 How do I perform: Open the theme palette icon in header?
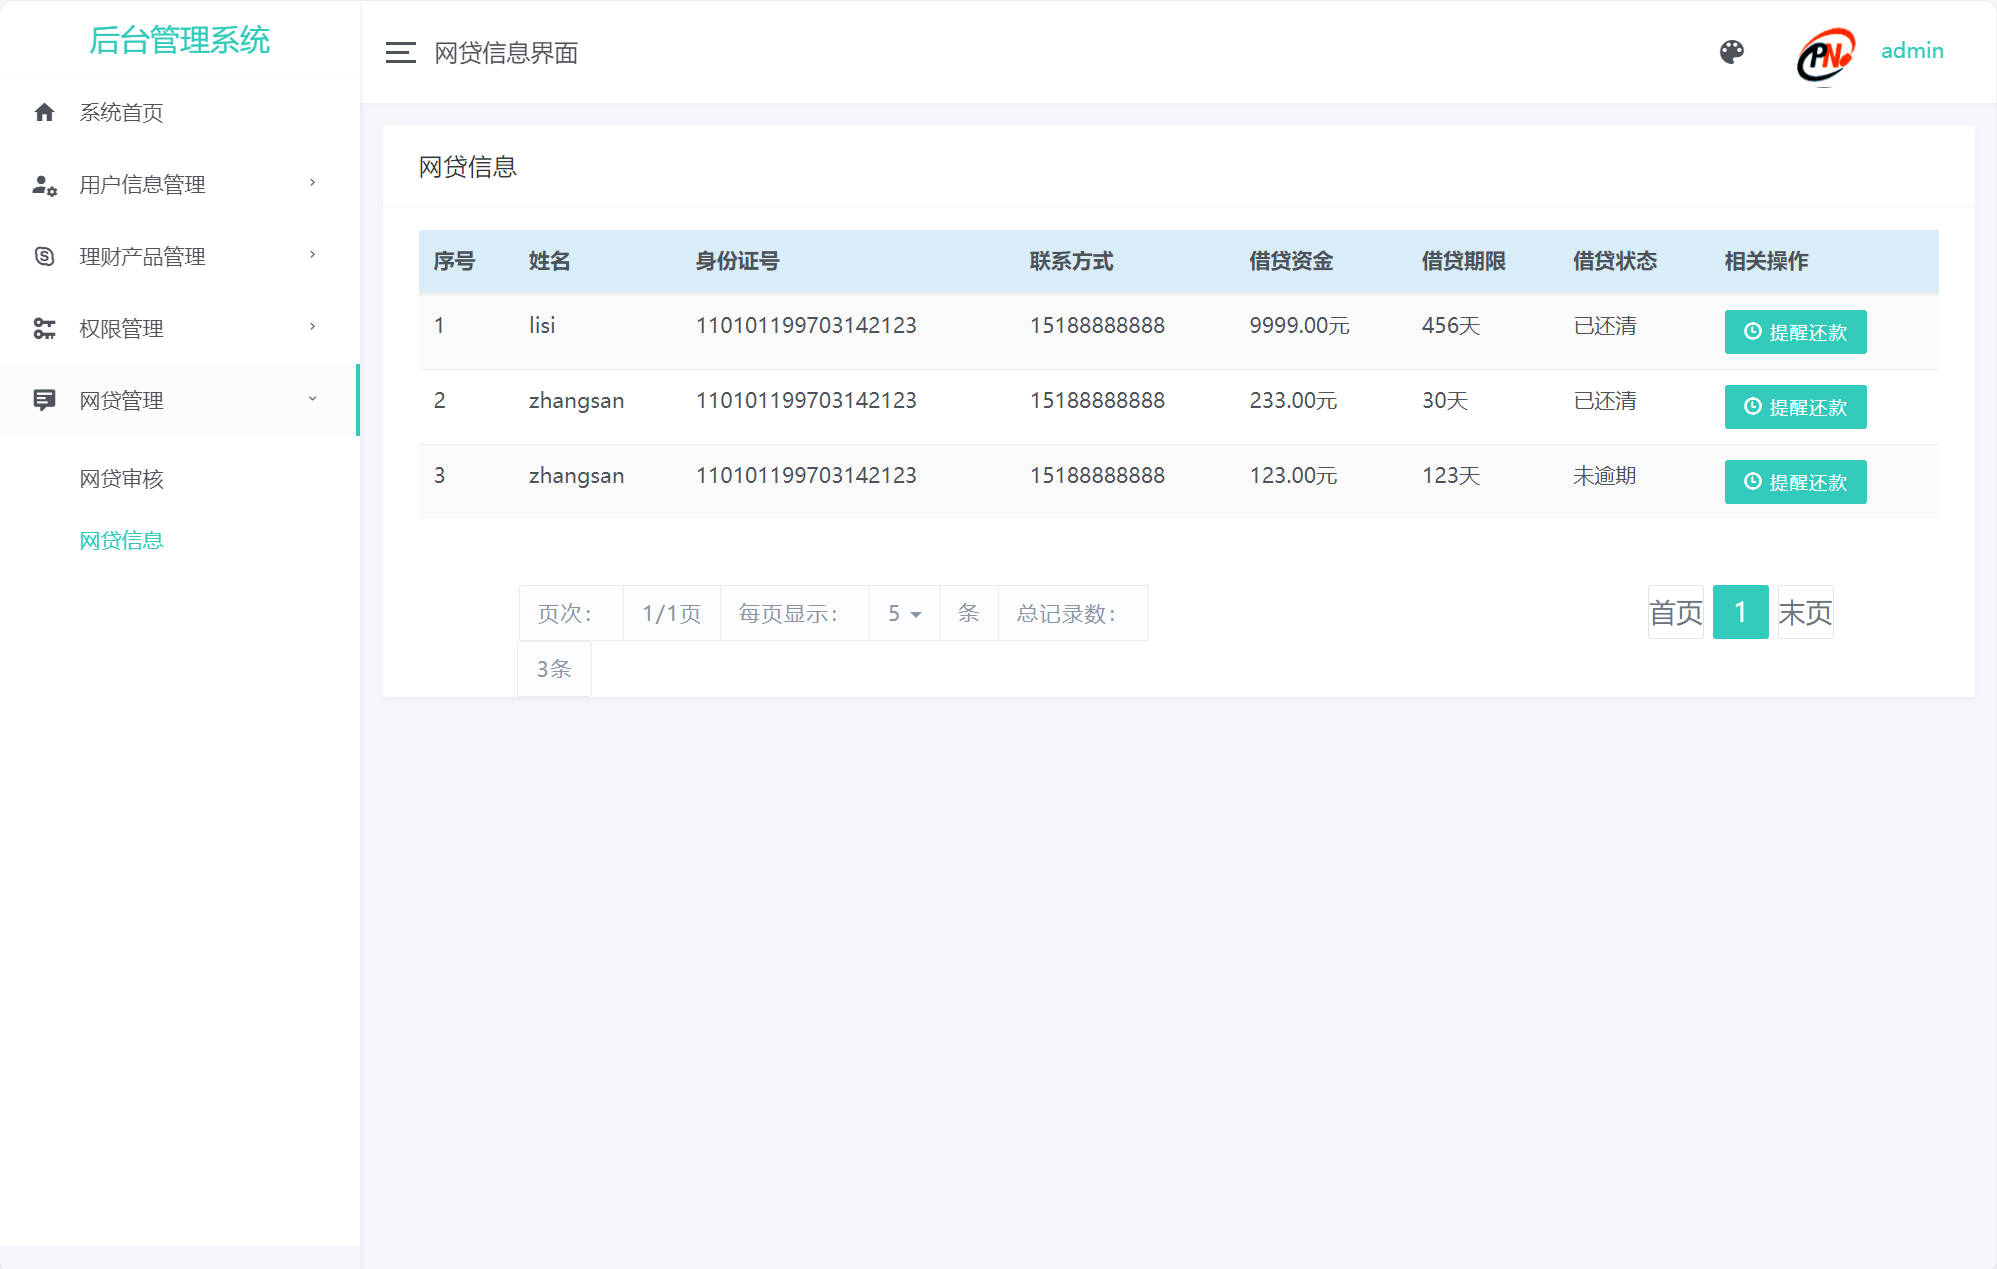1733,50
